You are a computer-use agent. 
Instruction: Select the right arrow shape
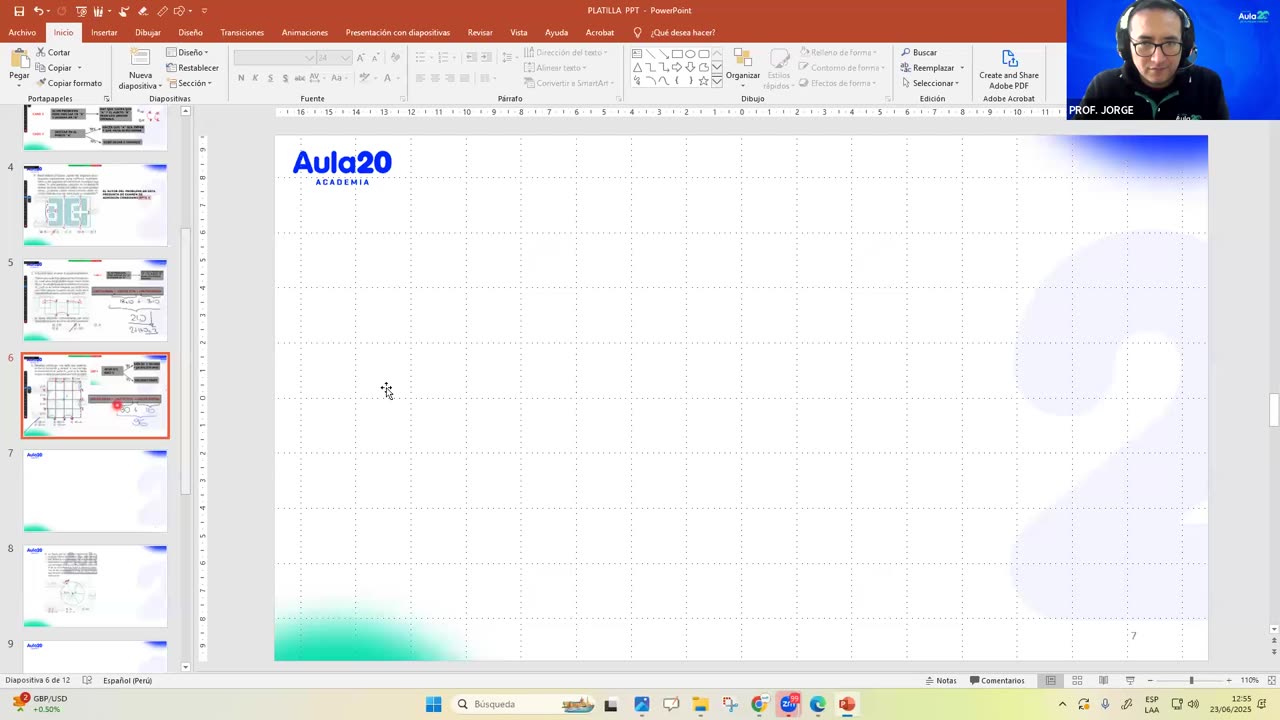point(677,67)
